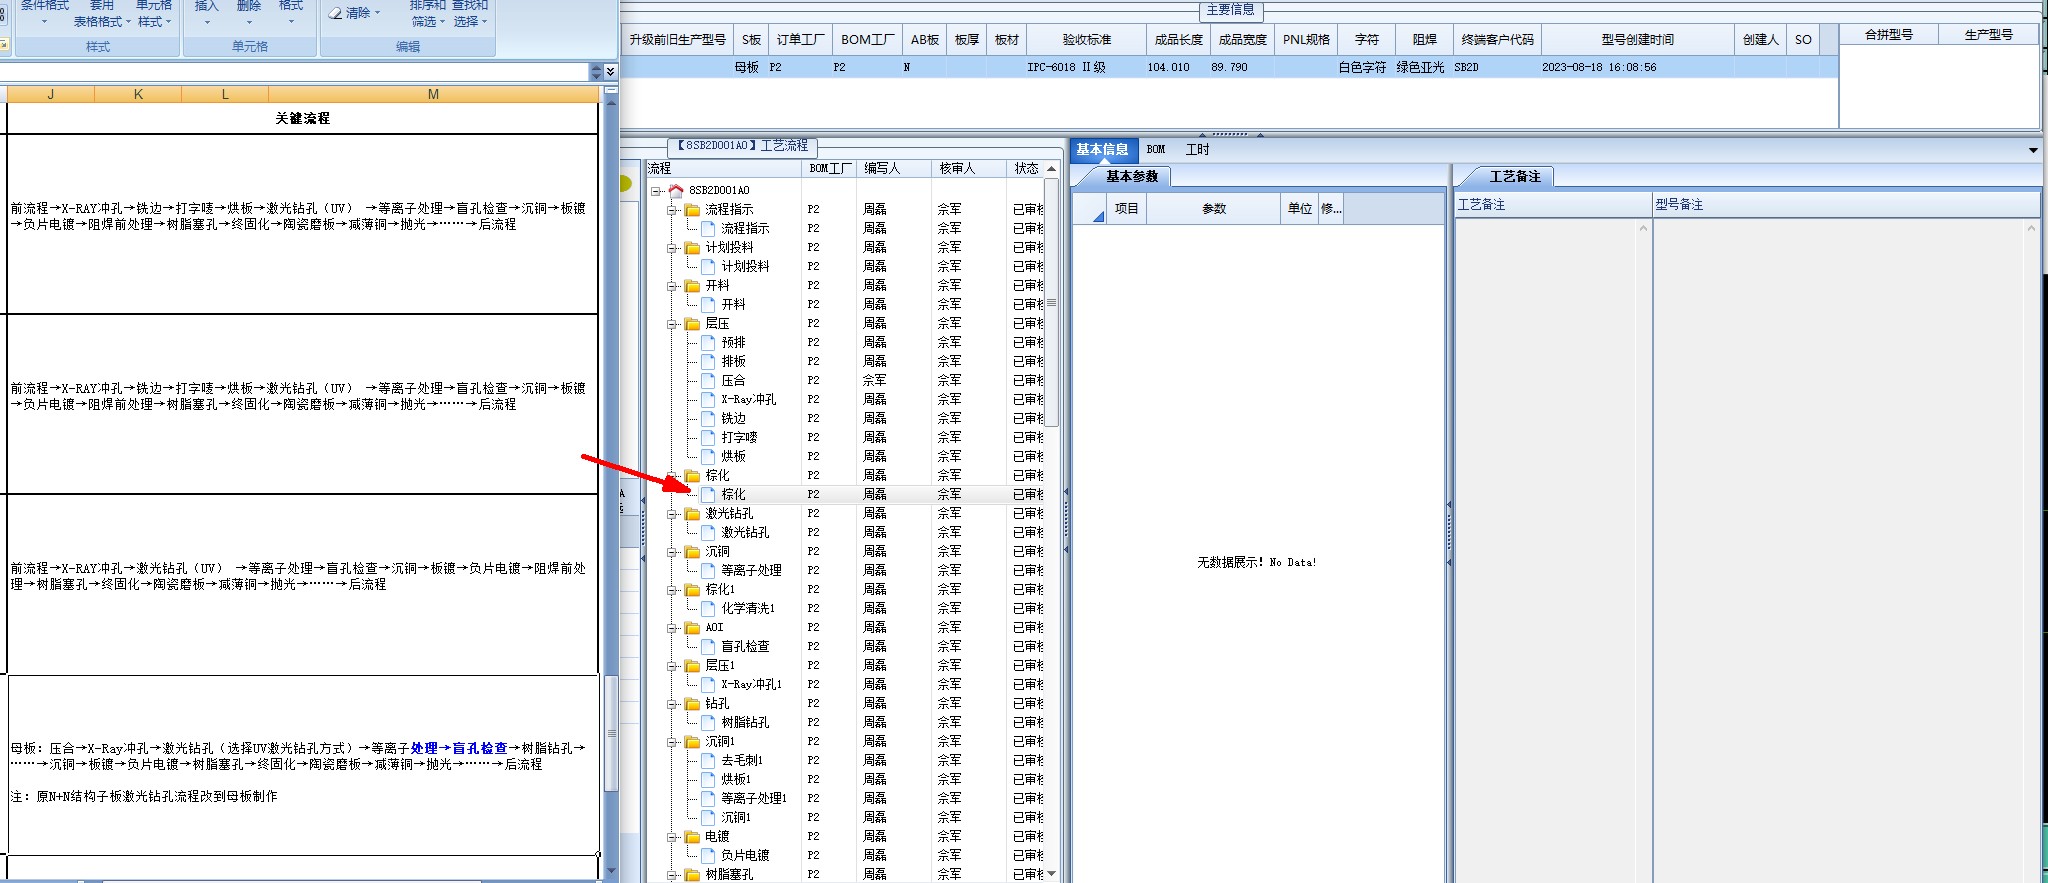The image size is (2048, 883).
Task: Click the document icon beside 烘板
Action: tap(708, 456)
